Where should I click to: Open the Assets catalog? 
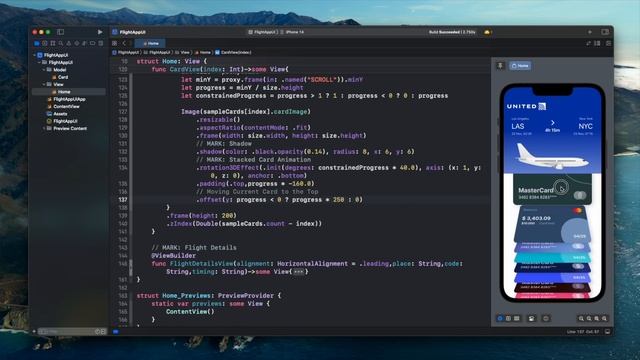(57, 114)
